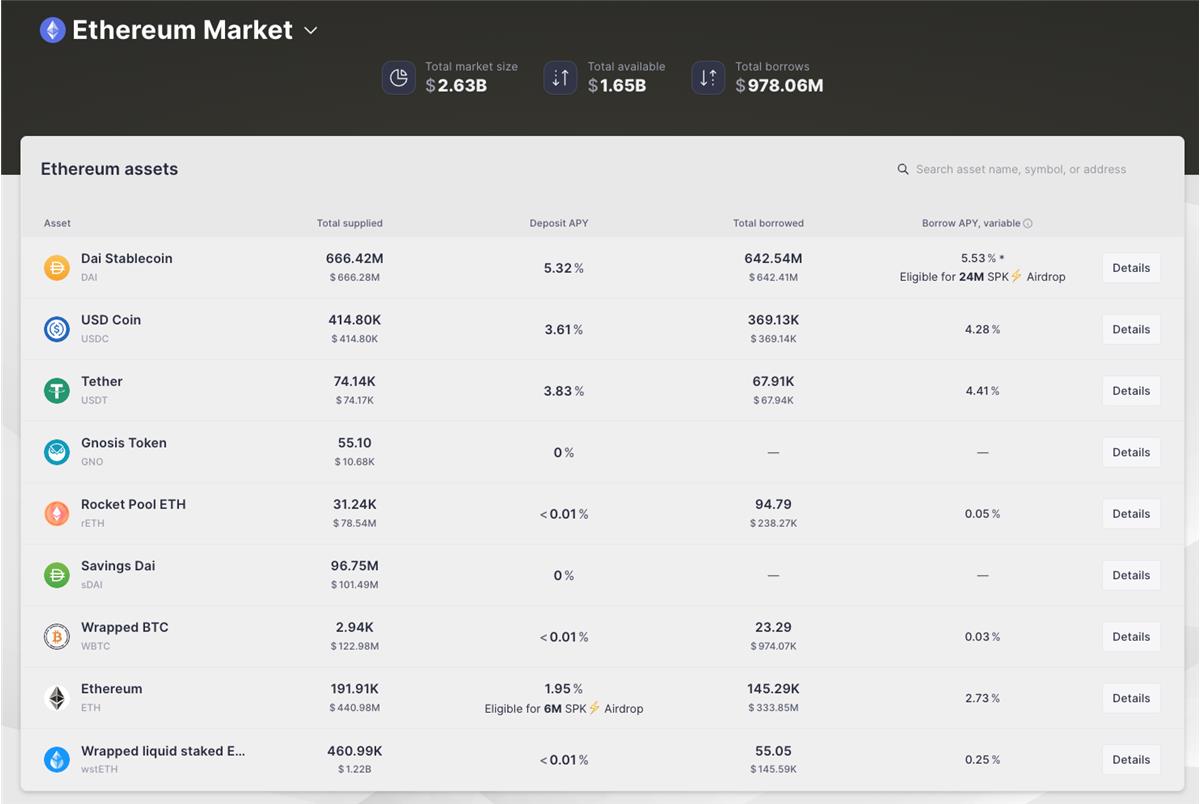Open Details for Gnosis Token
Image resolution: width=1200 pixels, height=804 pixels.
point(1131,452)
